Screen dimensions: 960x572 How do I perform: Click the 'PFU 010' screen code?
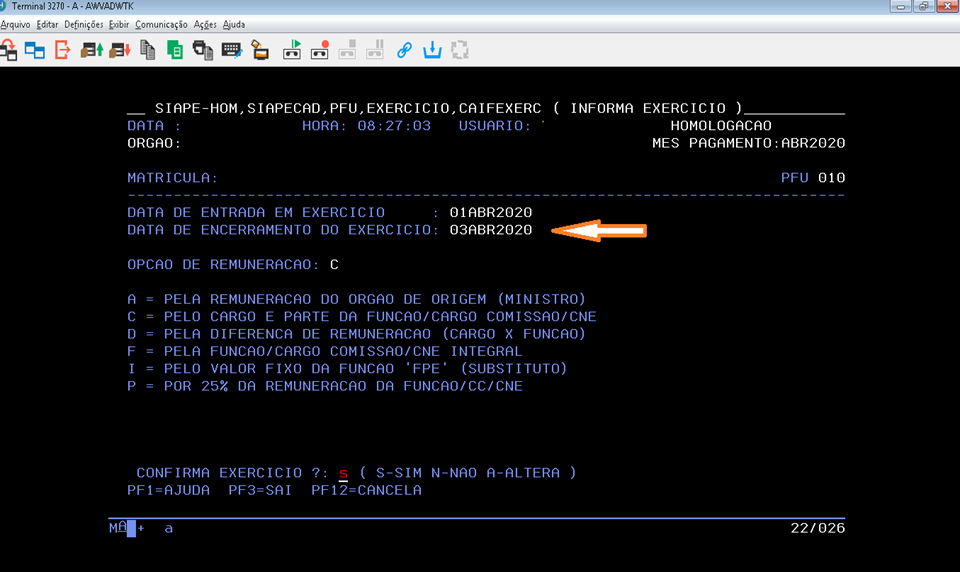pos(813,178)
